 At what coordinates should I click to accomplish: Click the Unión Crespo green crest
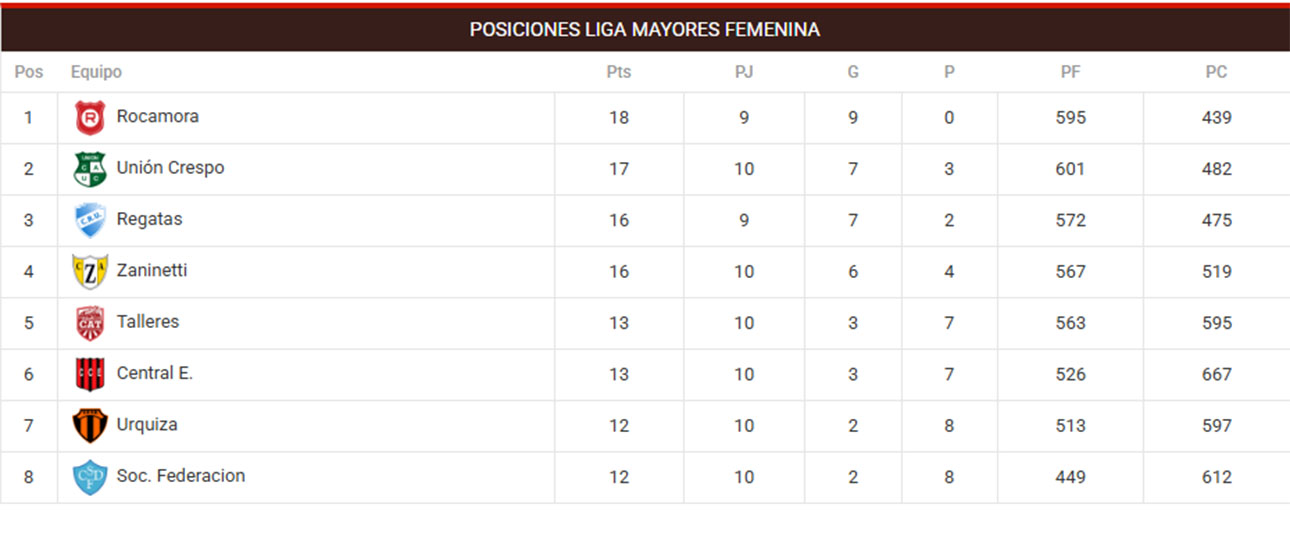90,169
